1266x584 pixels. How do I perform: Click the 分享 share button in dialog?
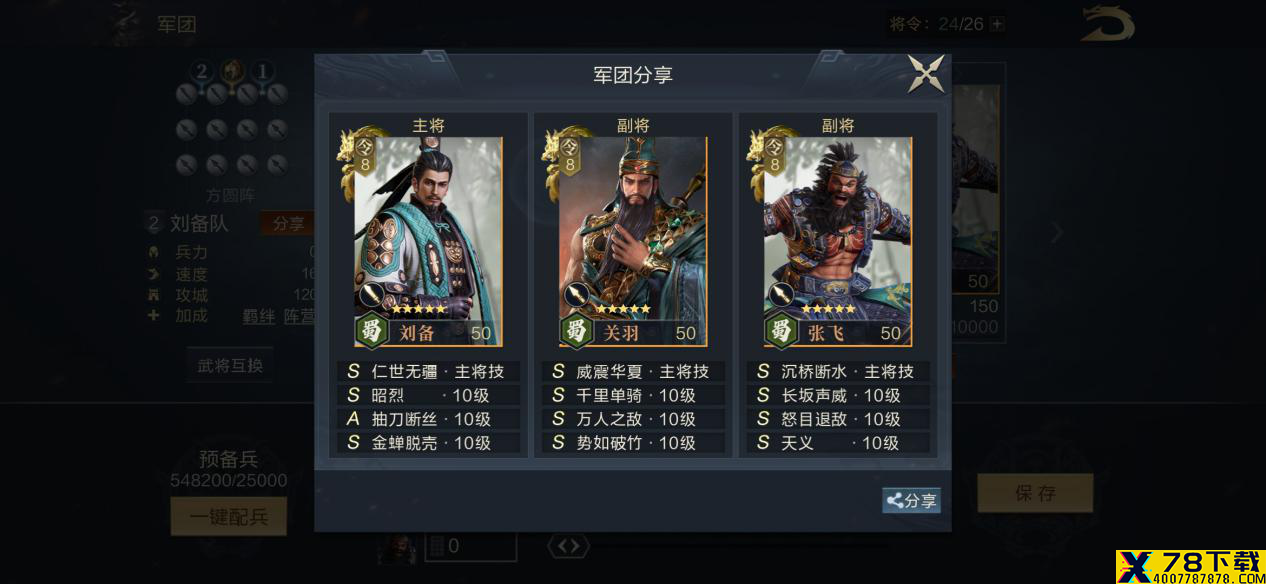pyautogui.click(x=911, y=501)
